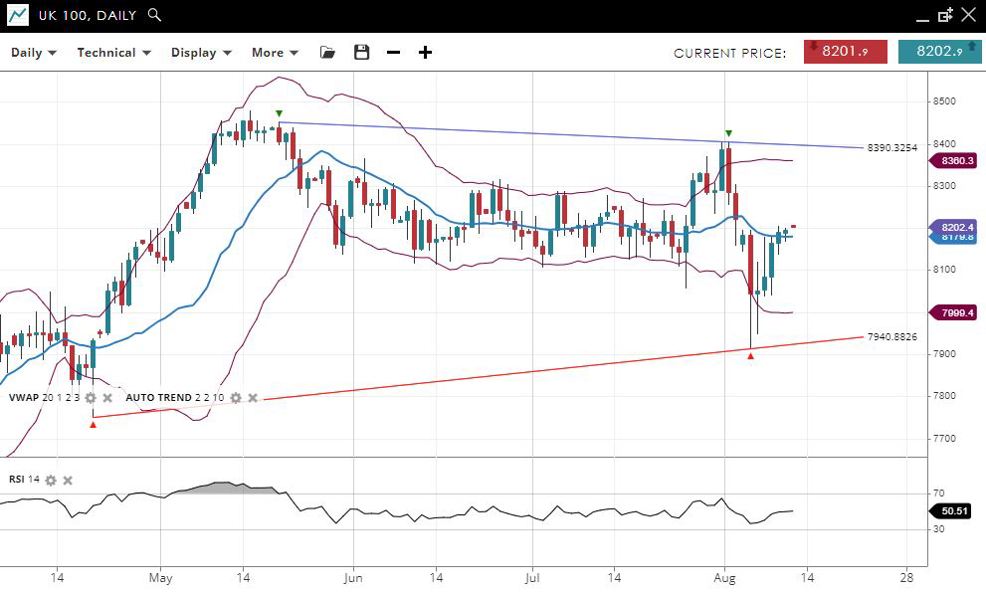Screen dimensions: 986x592
Task: Open RSI indicator settings gear
Action: tap(51, 480)
